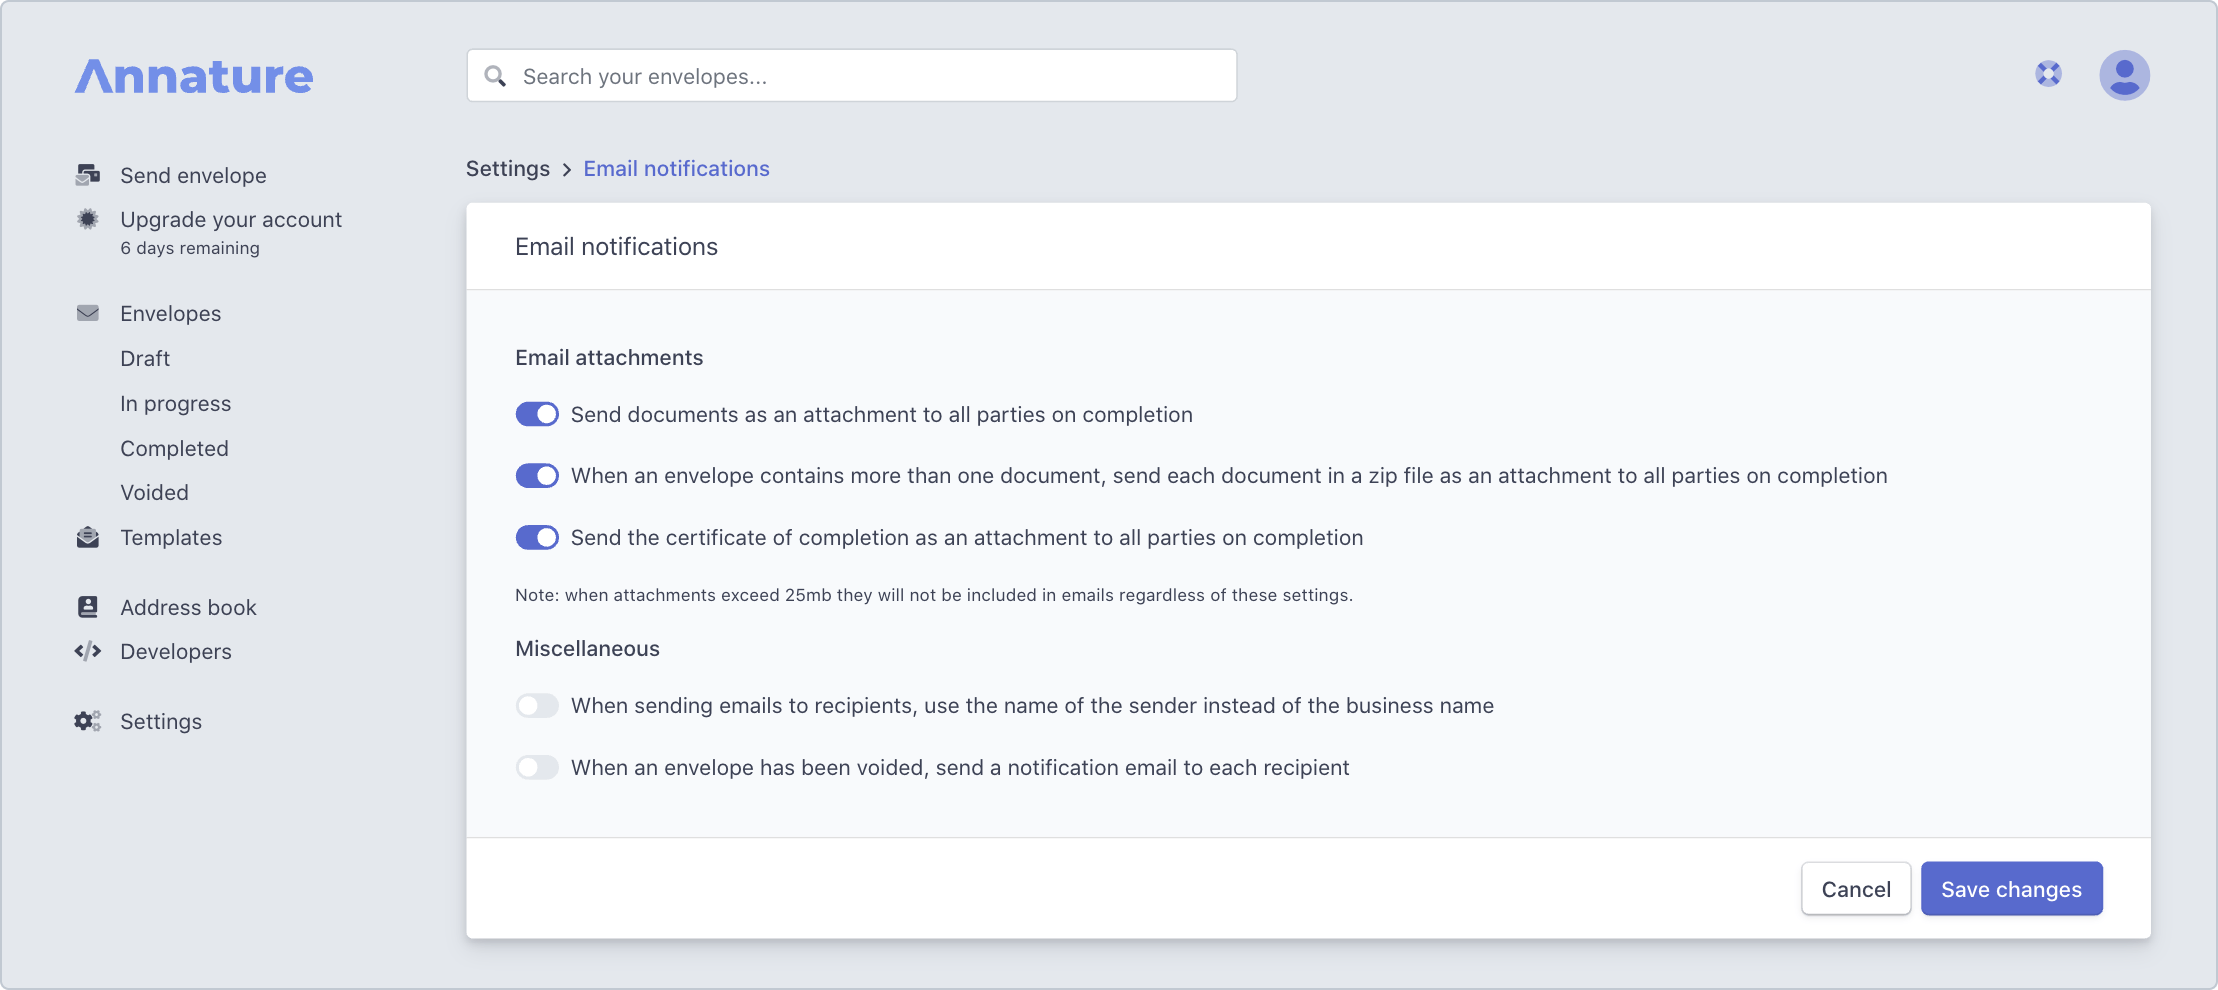Click the Templates icon in sidebar
The image size is (2218, 990).
pos(88,537)
